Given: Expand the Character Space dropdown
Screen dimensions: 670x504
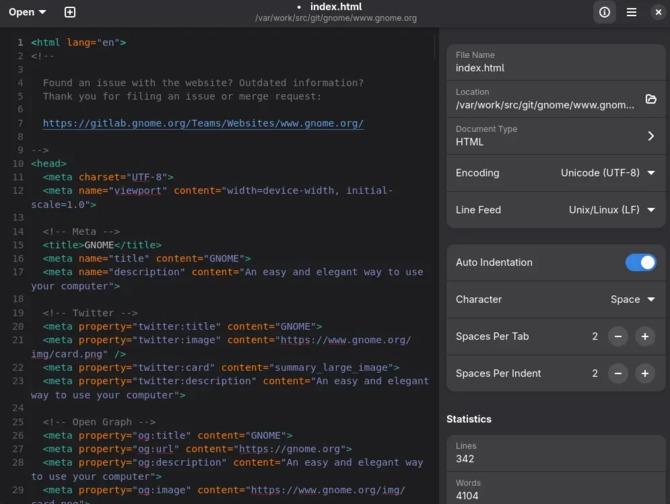Looking at the screenshot, I should click(x=632, y=299).
